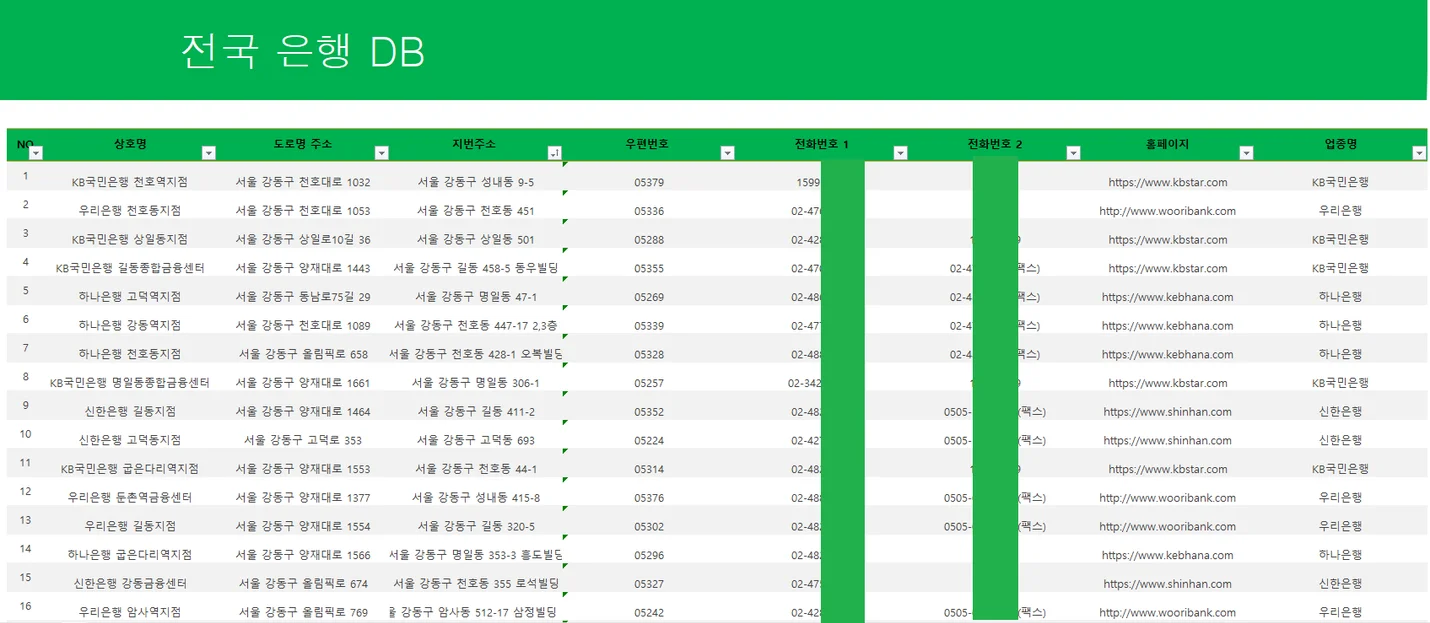Select the 우편번호 header cell

click(649, 144)
